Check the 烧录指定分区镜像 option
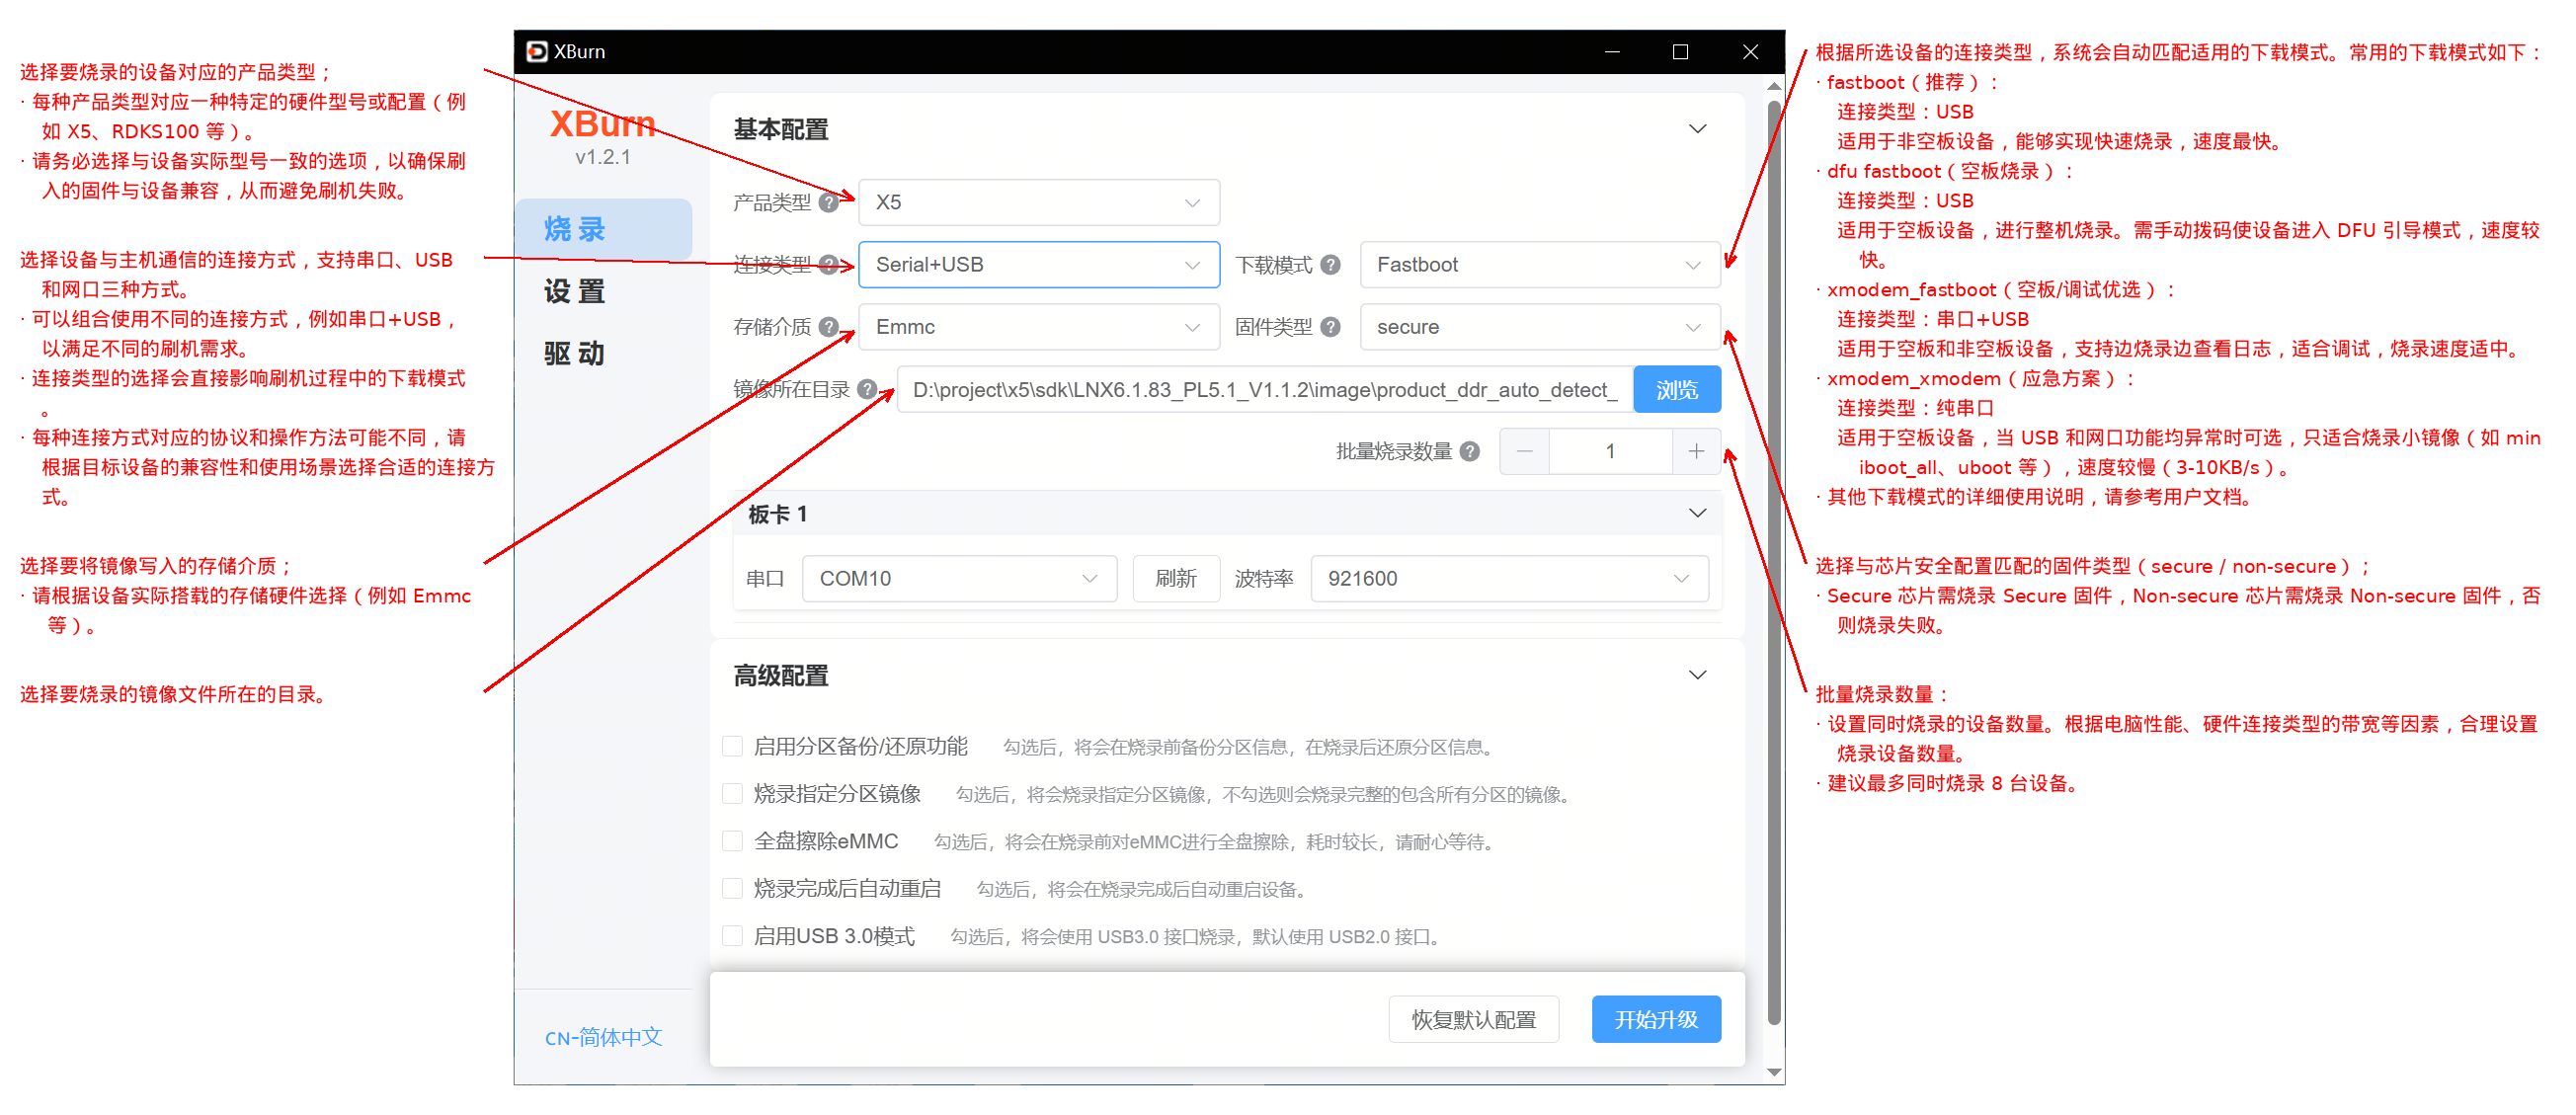2576x1115 pixels. [732, 794]
